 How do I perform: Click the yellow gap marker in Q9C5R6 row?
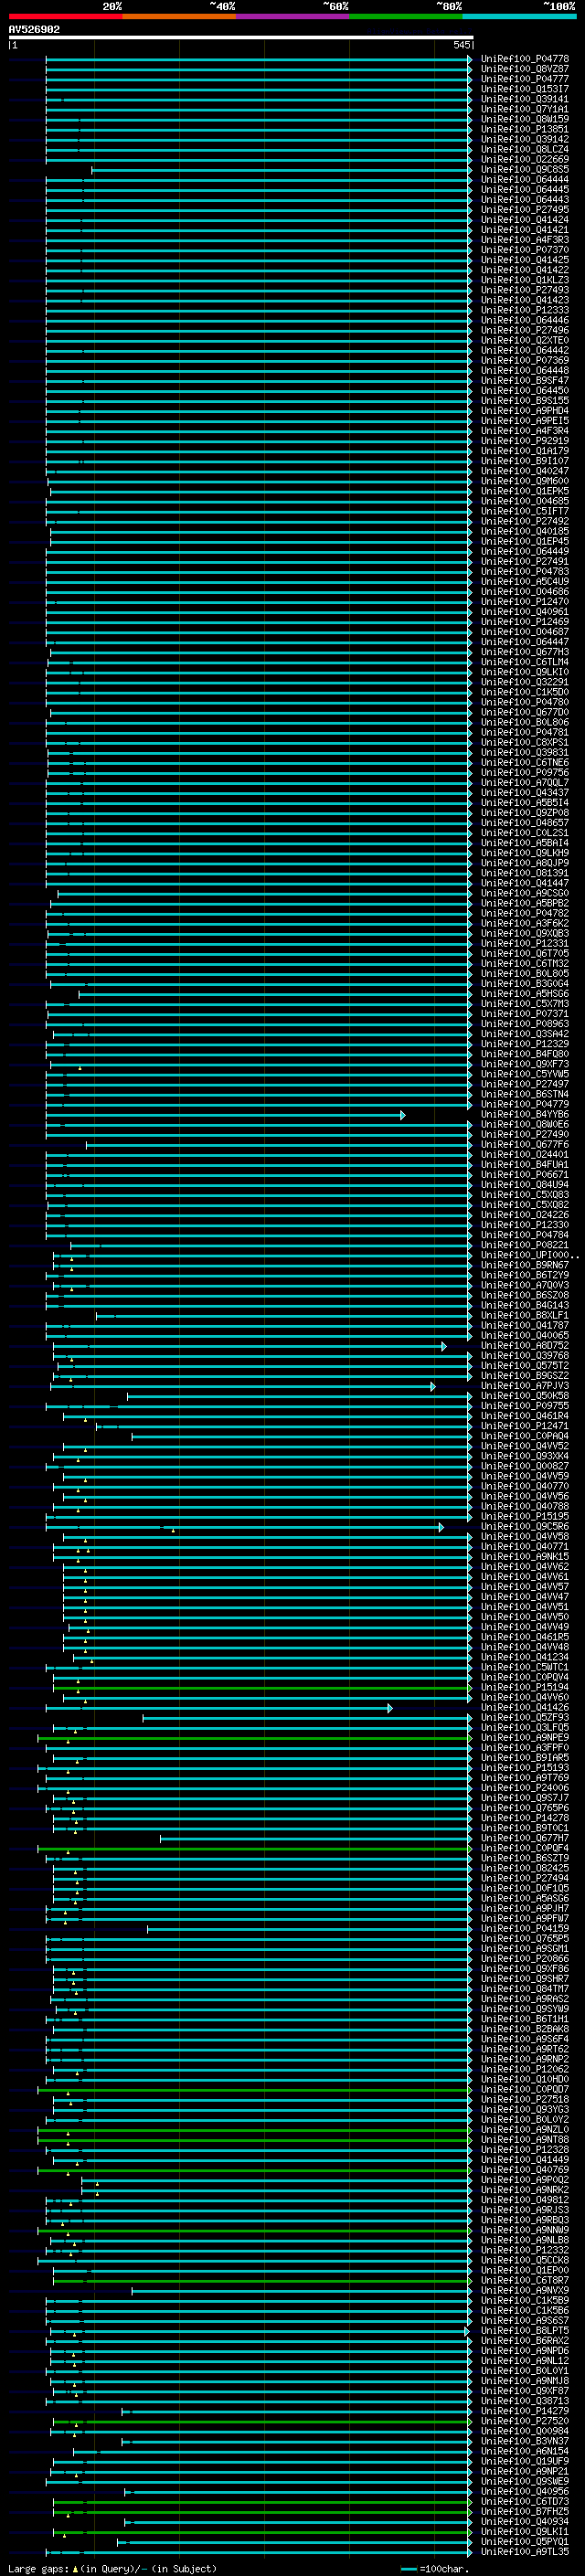(173, 1530)
